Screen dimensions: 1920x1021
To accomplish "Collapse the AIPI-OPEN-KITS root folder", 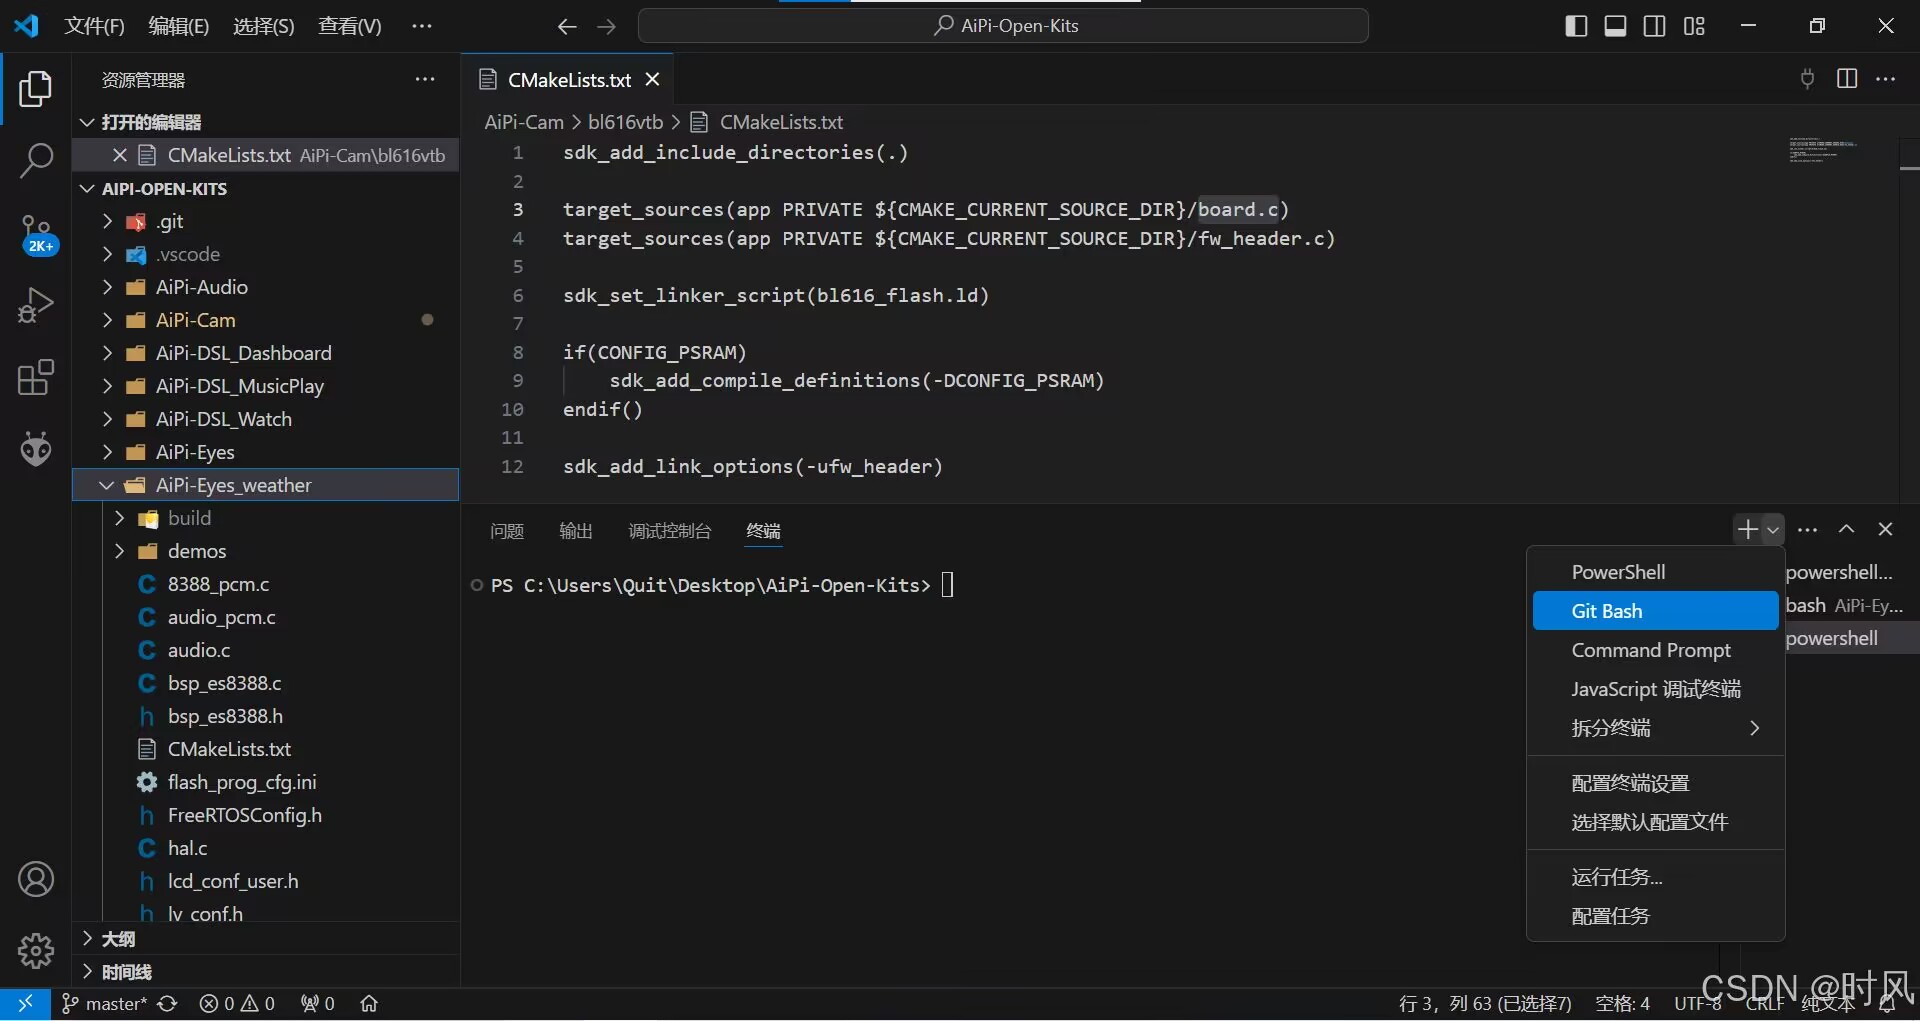I will pos(88,189).
